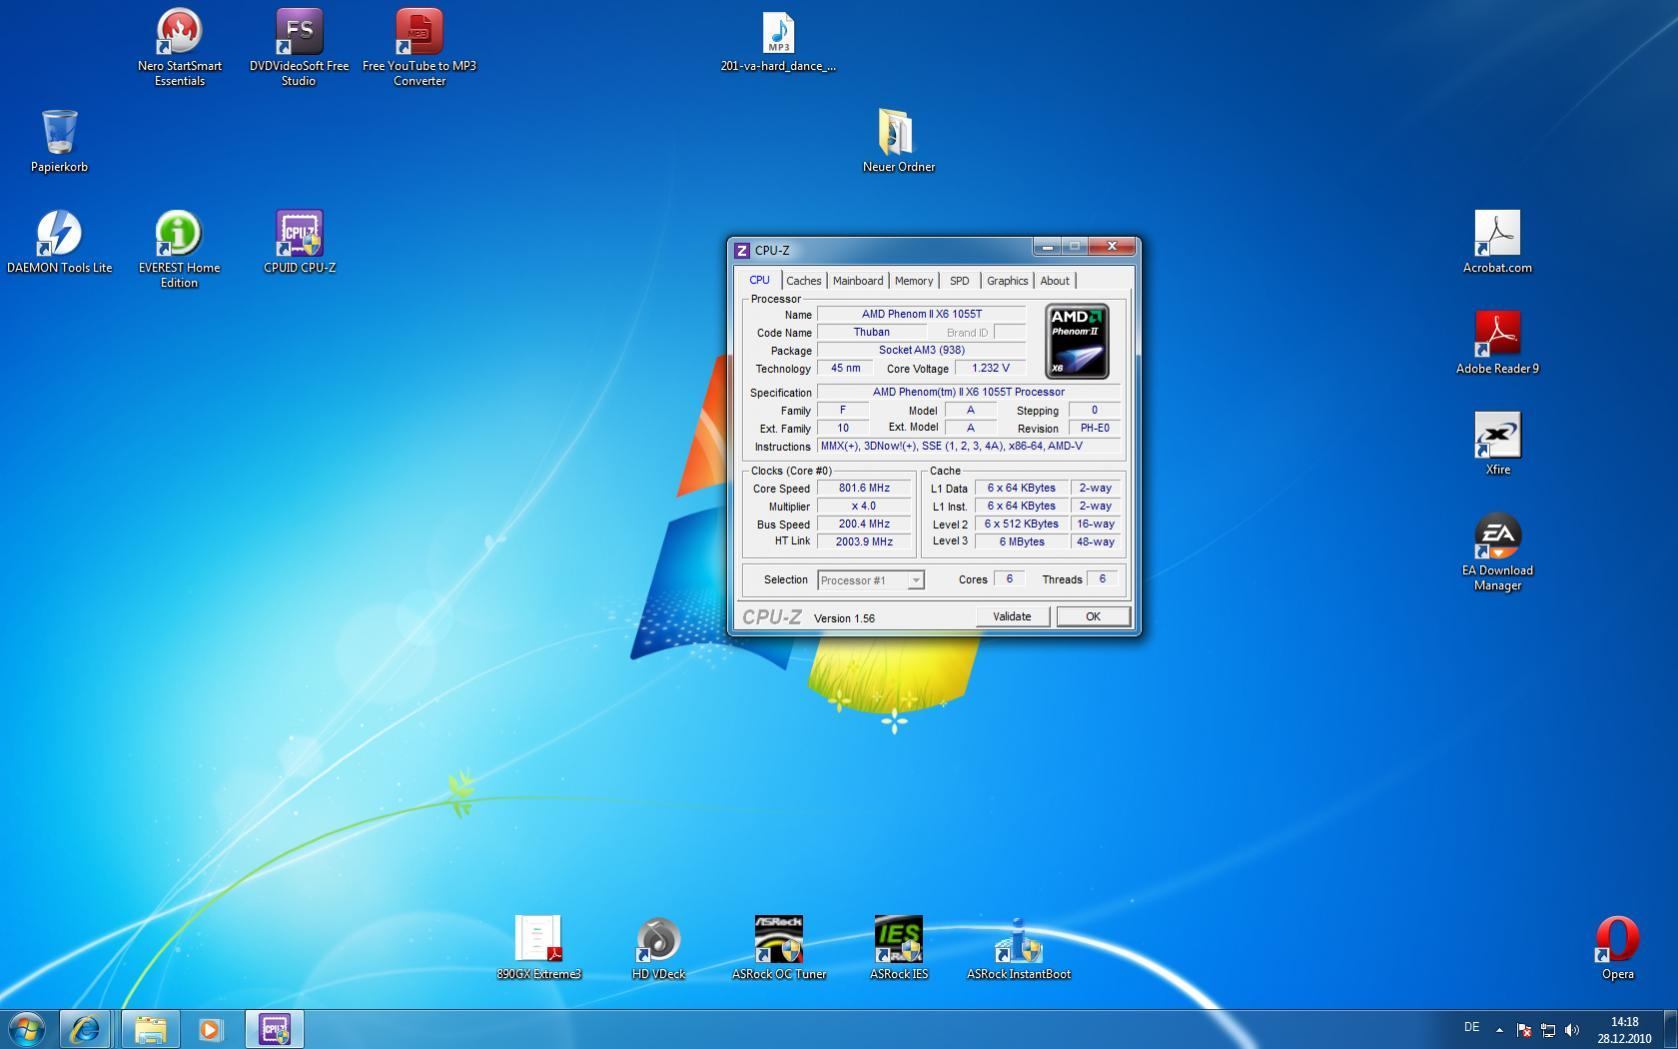Click the Show Desktop strip

coord(1670,1029)
